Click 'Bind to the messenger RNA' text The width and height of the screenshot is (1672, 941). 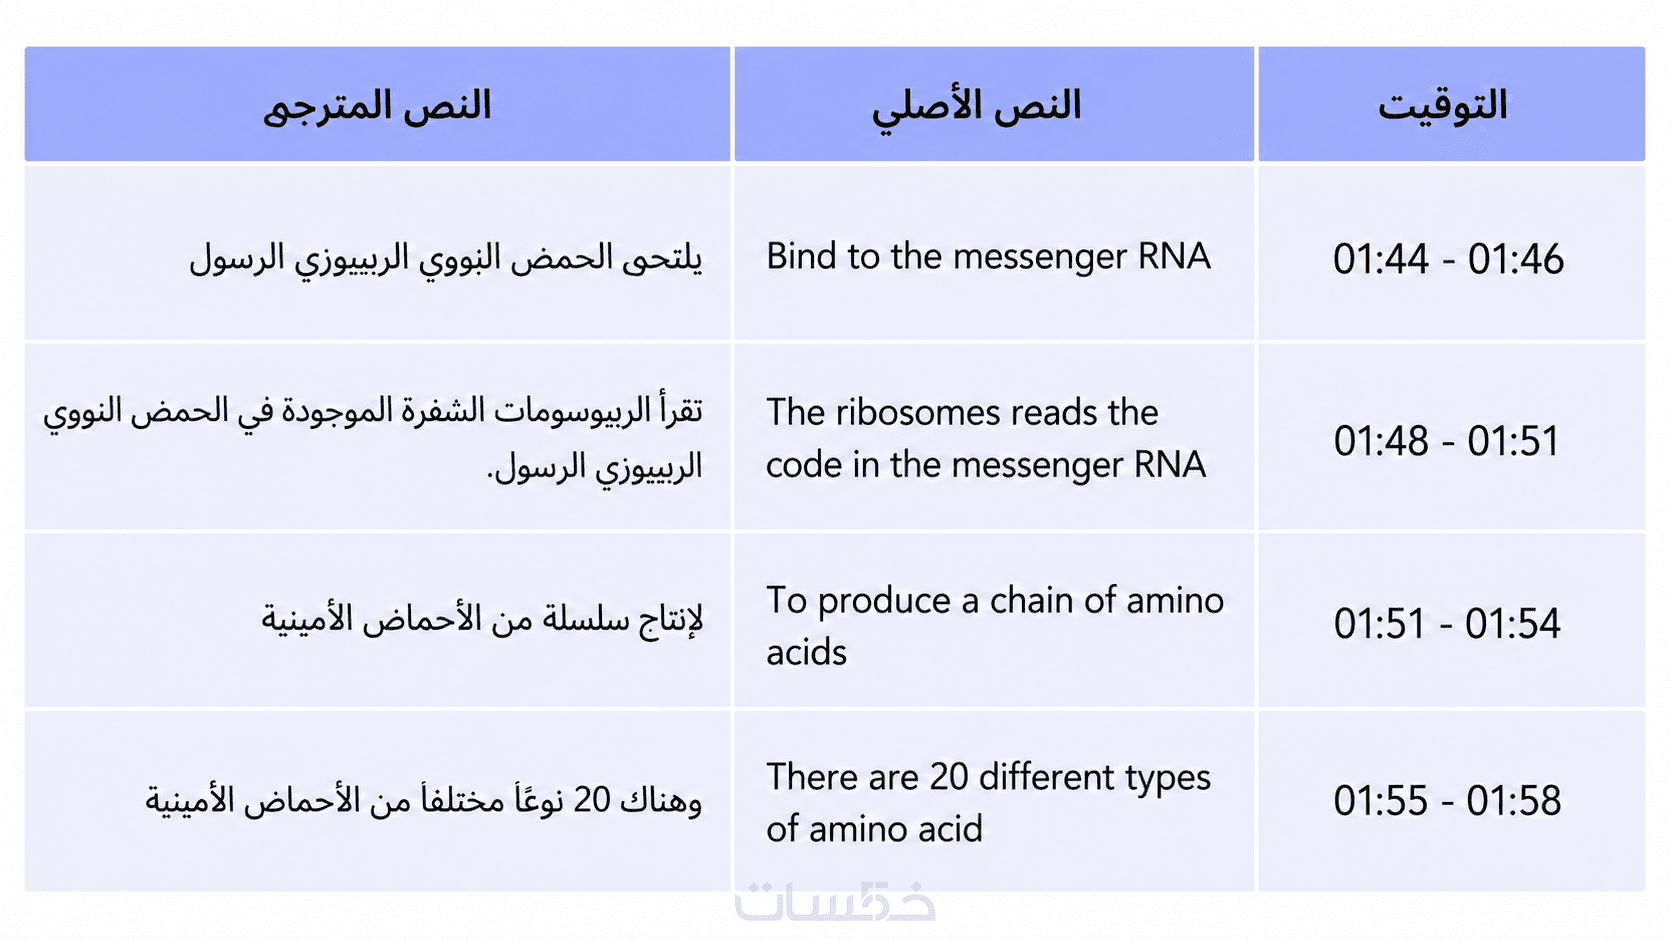tap(988, 257)
